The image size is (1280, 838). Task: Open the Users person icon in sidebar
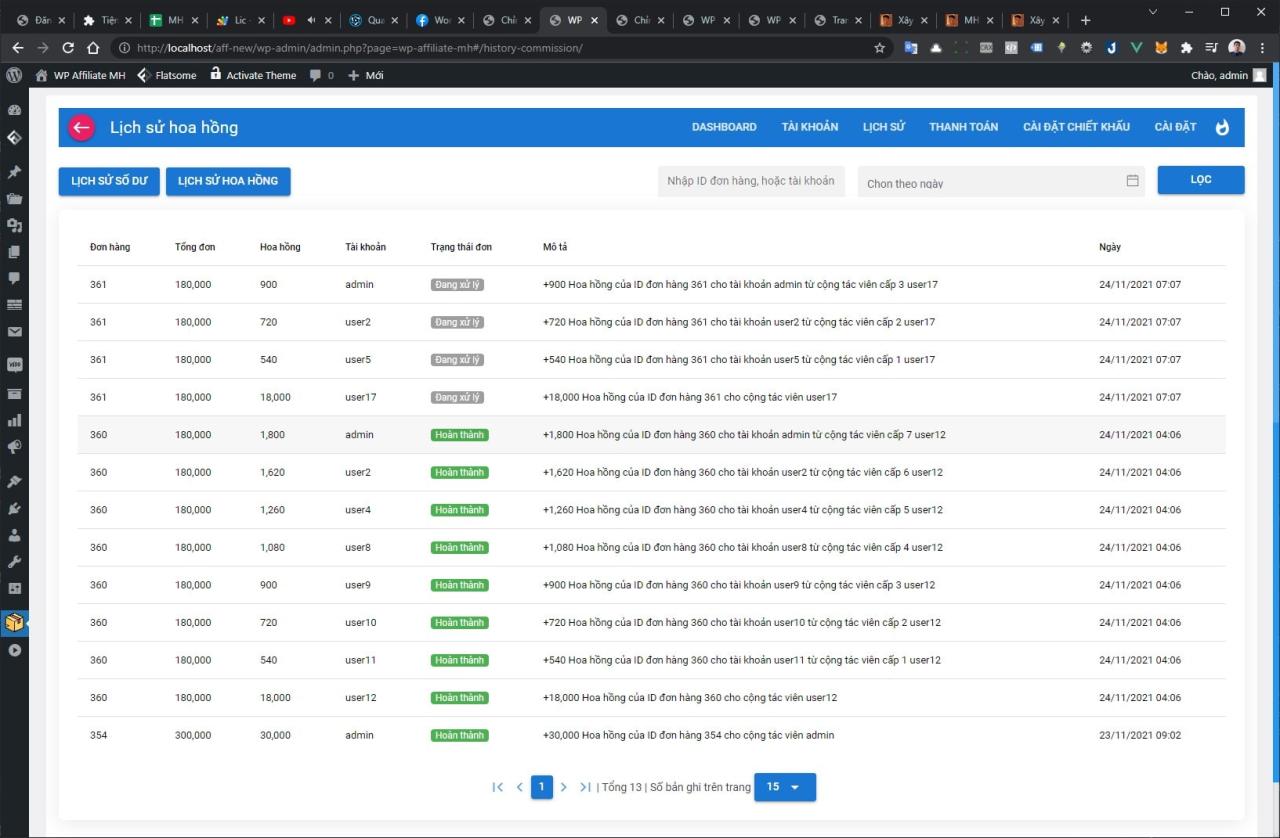pos(14,534)
